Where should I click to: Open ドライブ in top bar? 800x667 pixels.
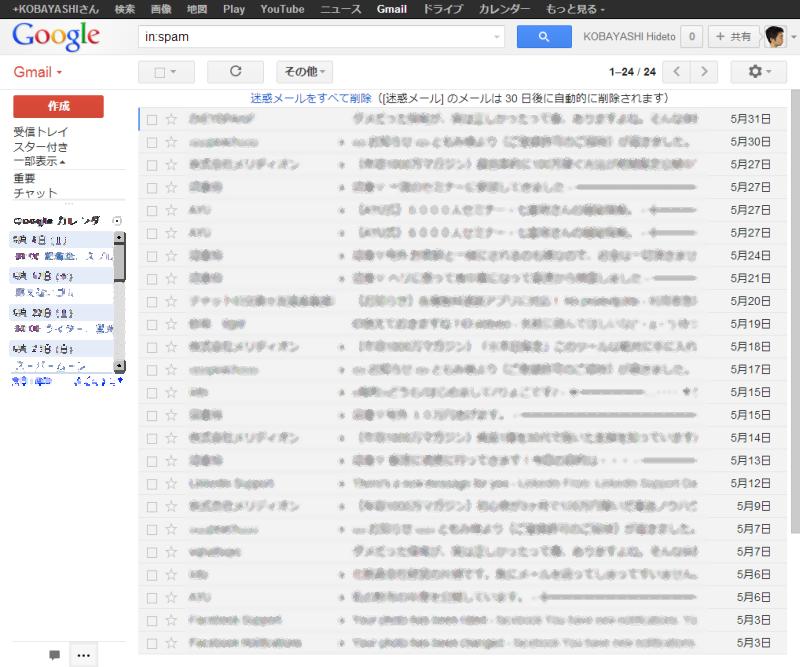[x=442, y=9]
